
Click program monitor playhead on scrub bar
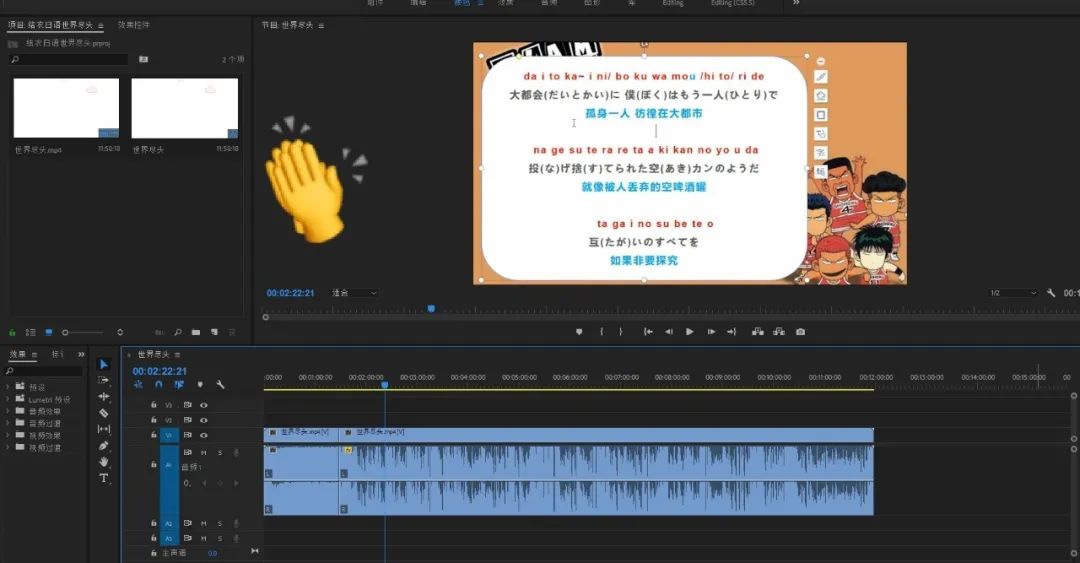[x=431, y=309]
